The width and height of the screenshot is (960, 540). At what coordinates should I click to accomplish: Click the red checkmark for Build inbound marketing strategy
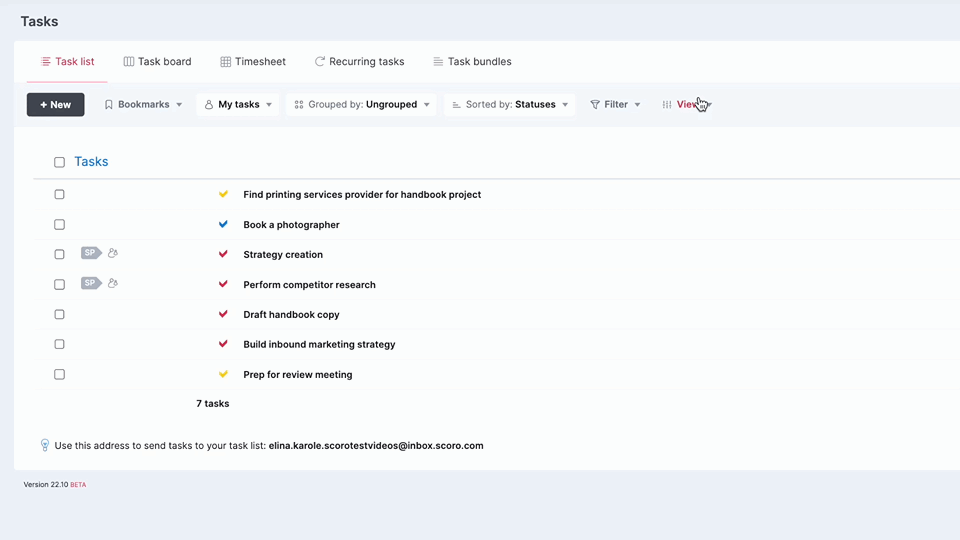tap(223, 344)
